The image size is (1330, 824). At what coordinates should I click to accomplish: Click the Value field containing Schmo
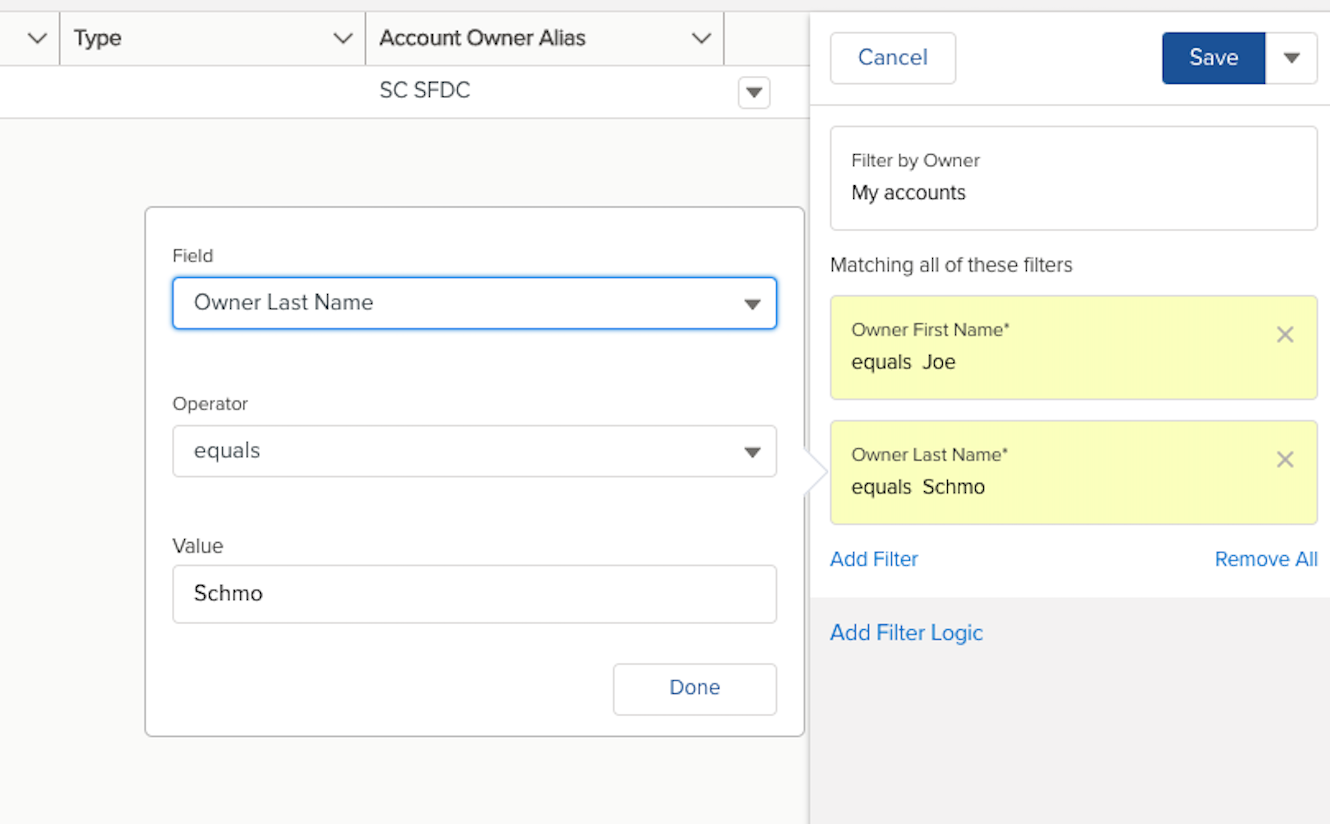[474, 594]
